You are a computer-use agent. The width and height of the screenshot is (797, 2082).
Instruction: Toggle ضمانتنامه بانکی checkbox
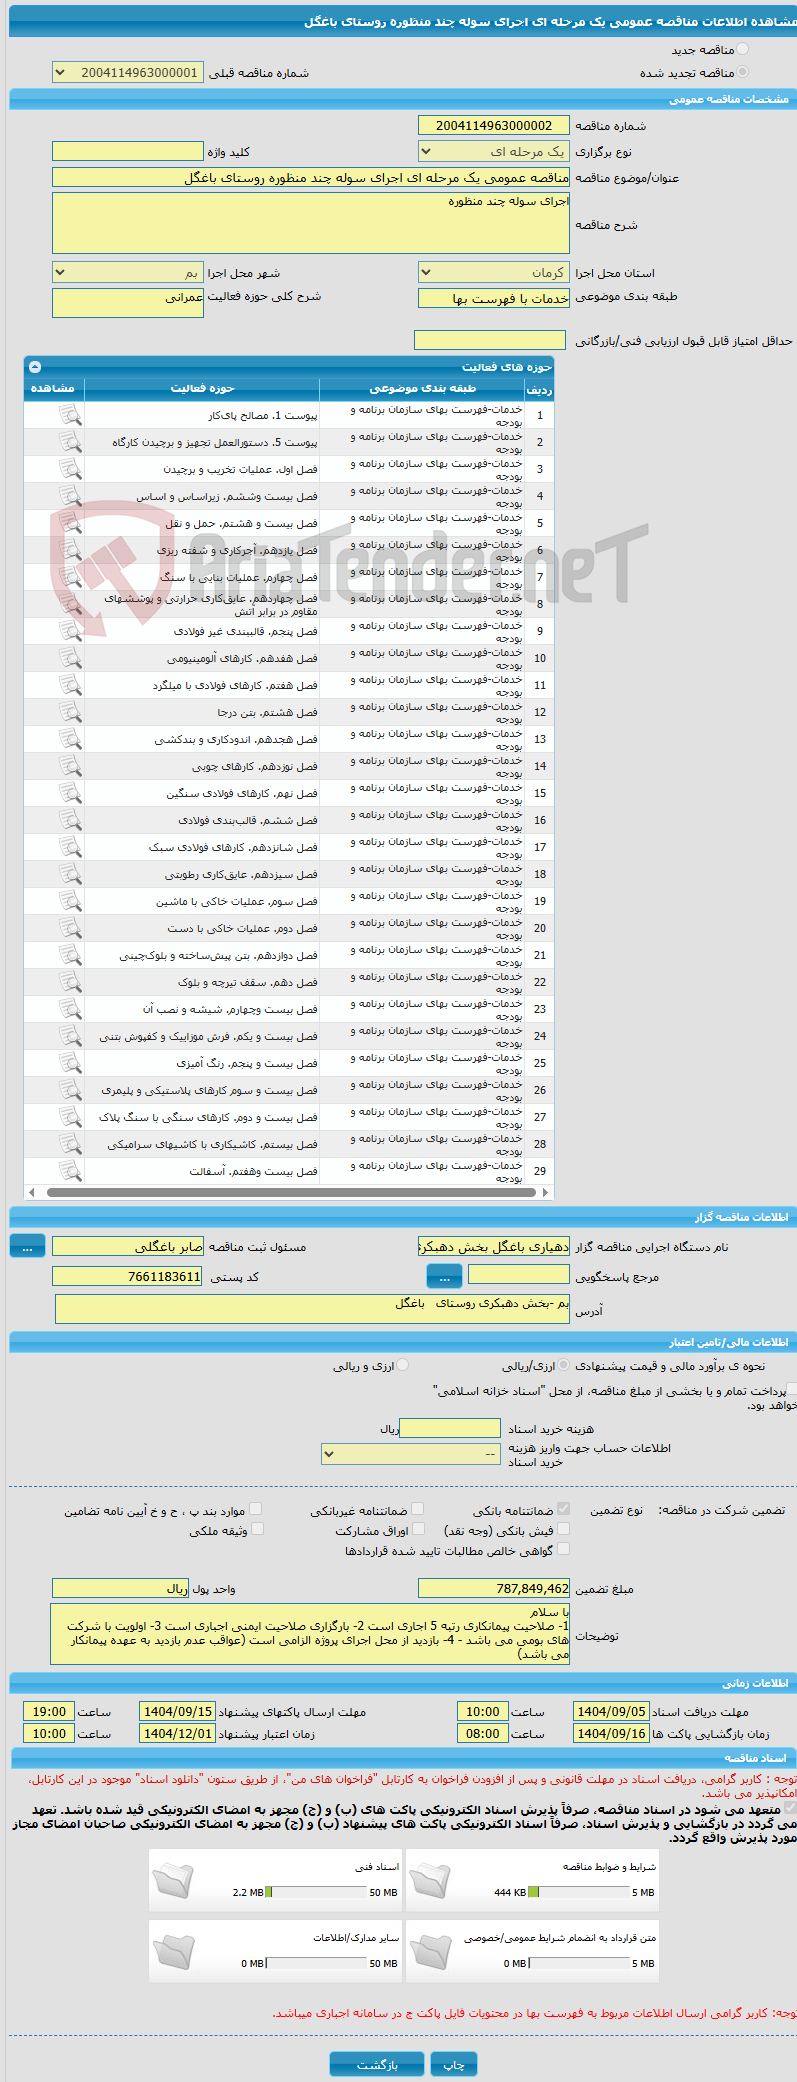pos(564,1509)
